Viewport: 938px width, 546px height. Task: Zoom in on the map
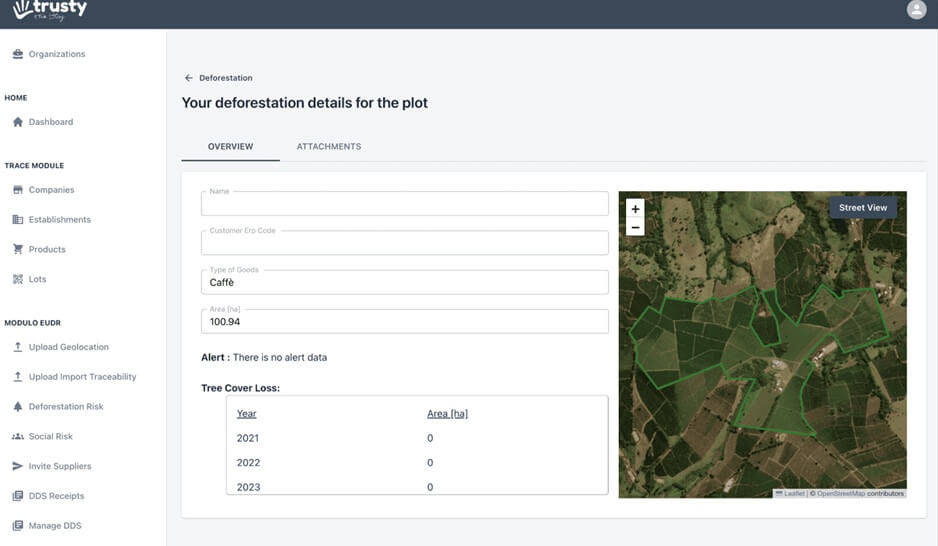coord(635,209)
